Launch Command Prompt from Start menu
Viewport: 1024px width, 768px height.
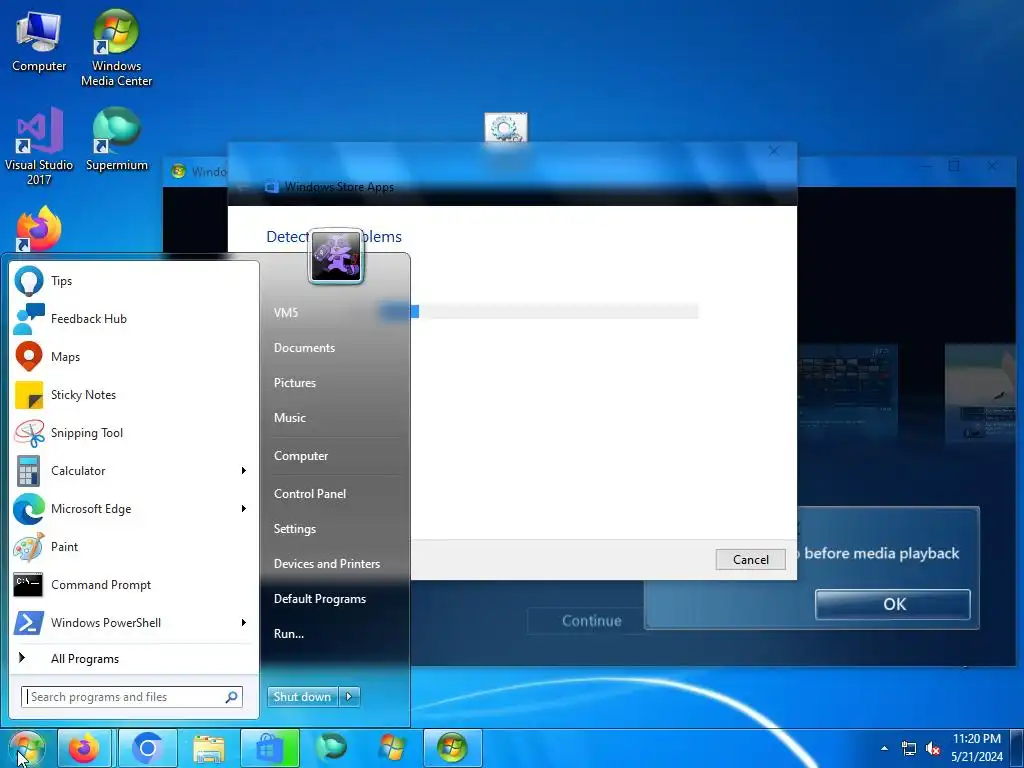(x=134, y=584)
